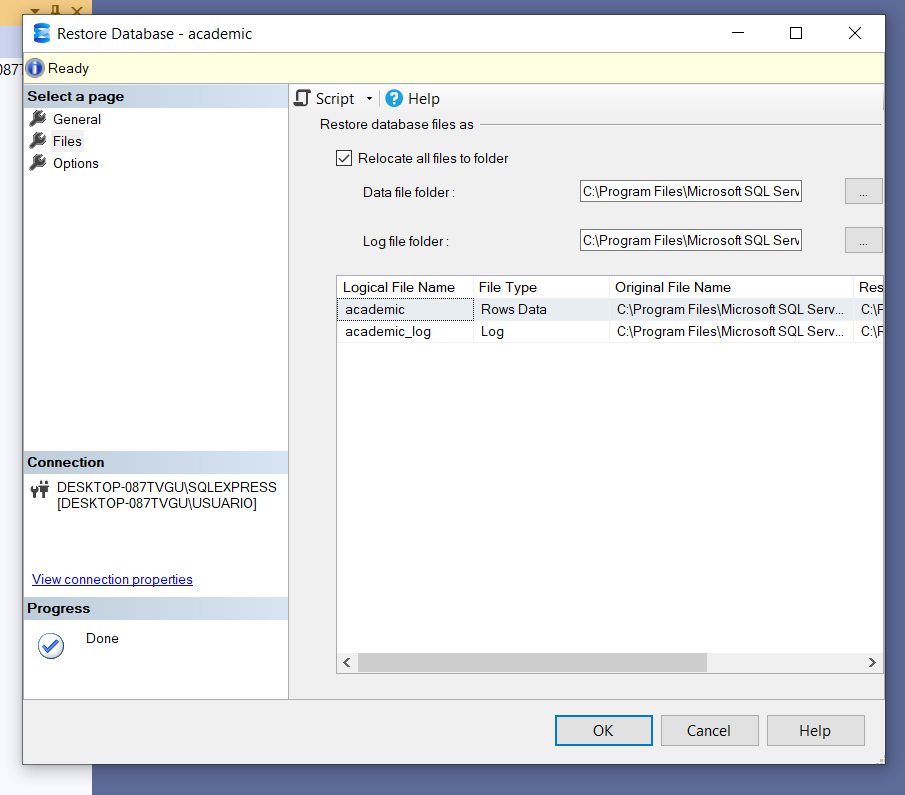Click the Logical File Name column header
905x795 pixels.
[405, 287]
